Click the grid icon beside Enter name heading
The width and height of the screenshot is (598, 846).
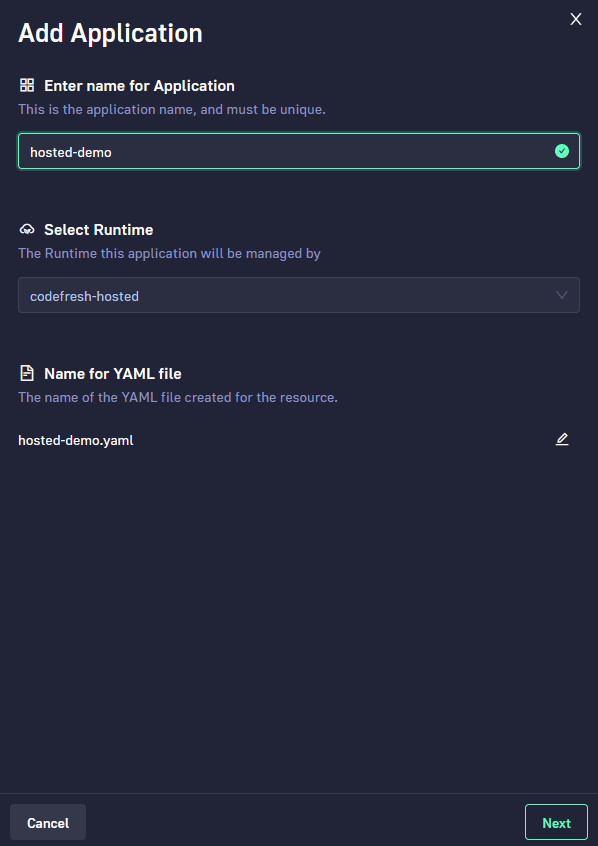pos(26,86)
